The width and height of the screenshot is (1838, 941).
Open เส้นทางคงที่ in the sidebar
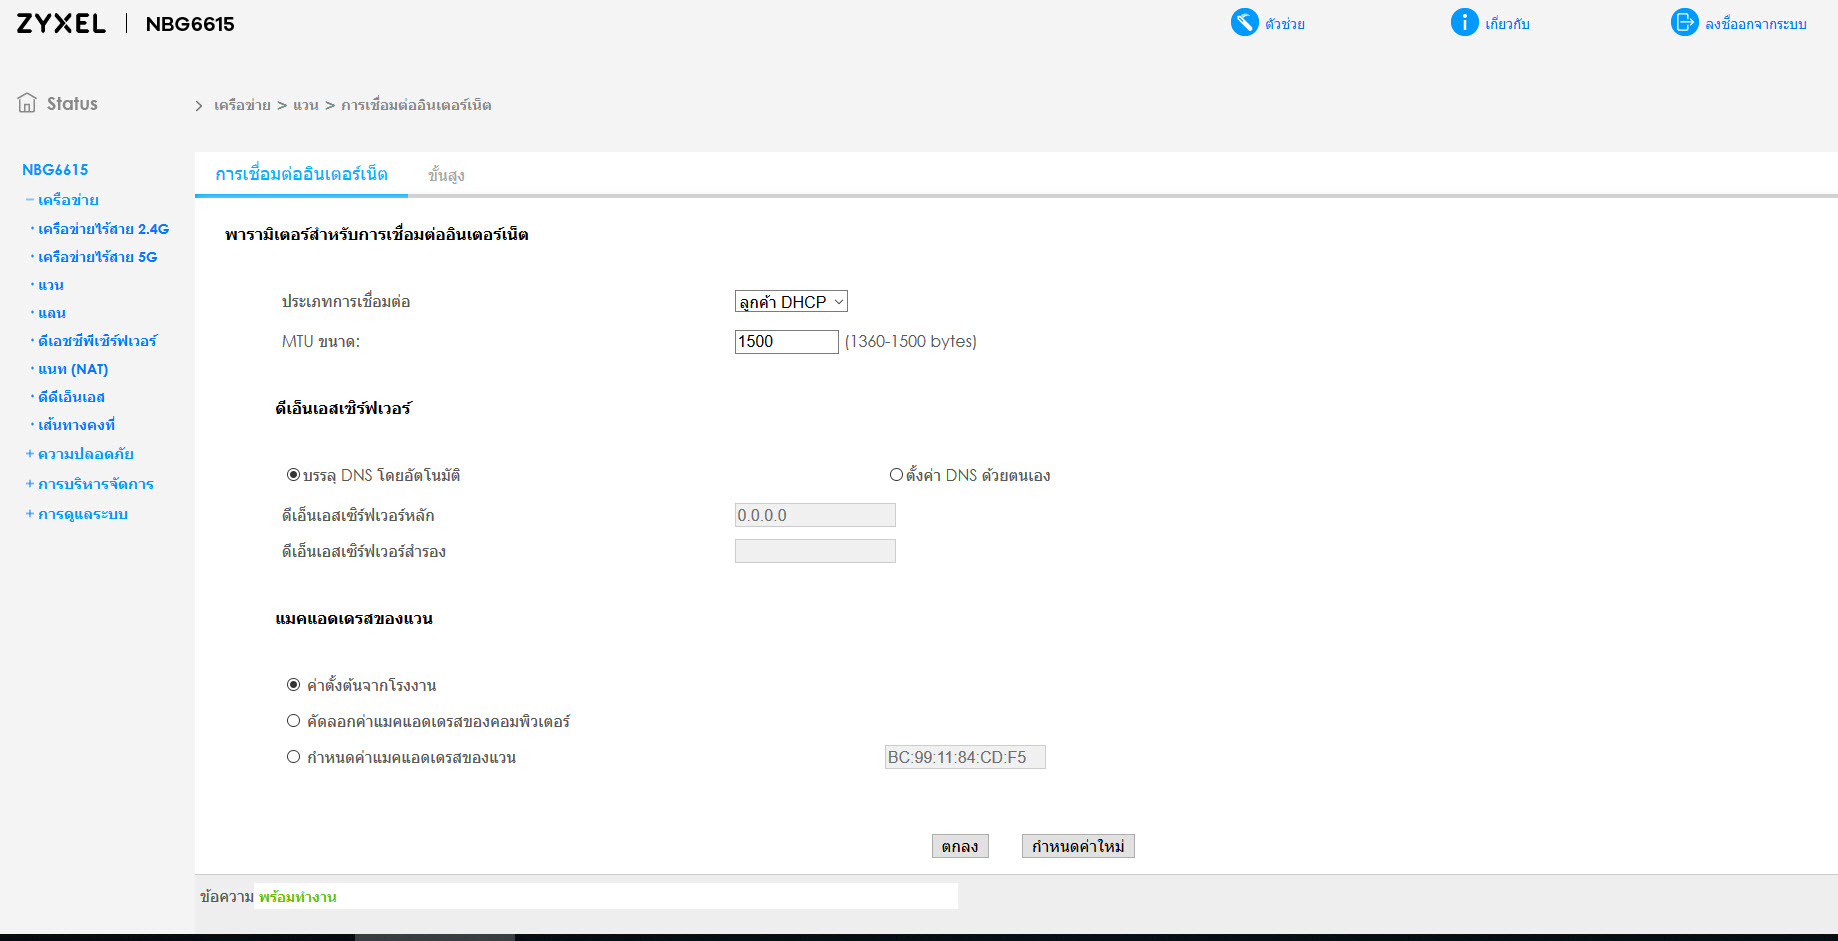[x=76, y=425]
